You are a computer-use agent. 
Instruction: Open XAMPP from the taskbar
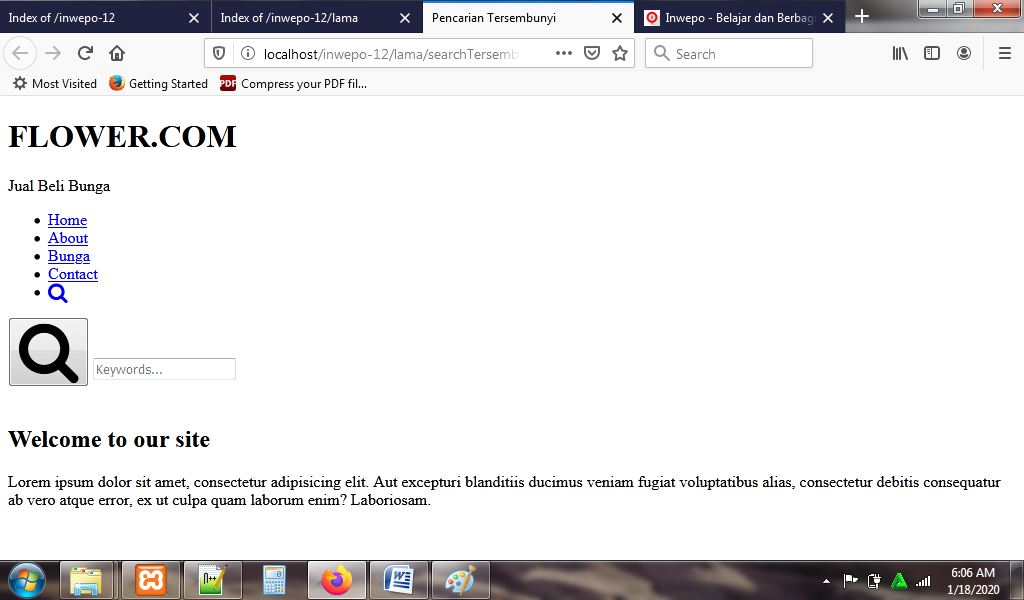click(151, 580)
